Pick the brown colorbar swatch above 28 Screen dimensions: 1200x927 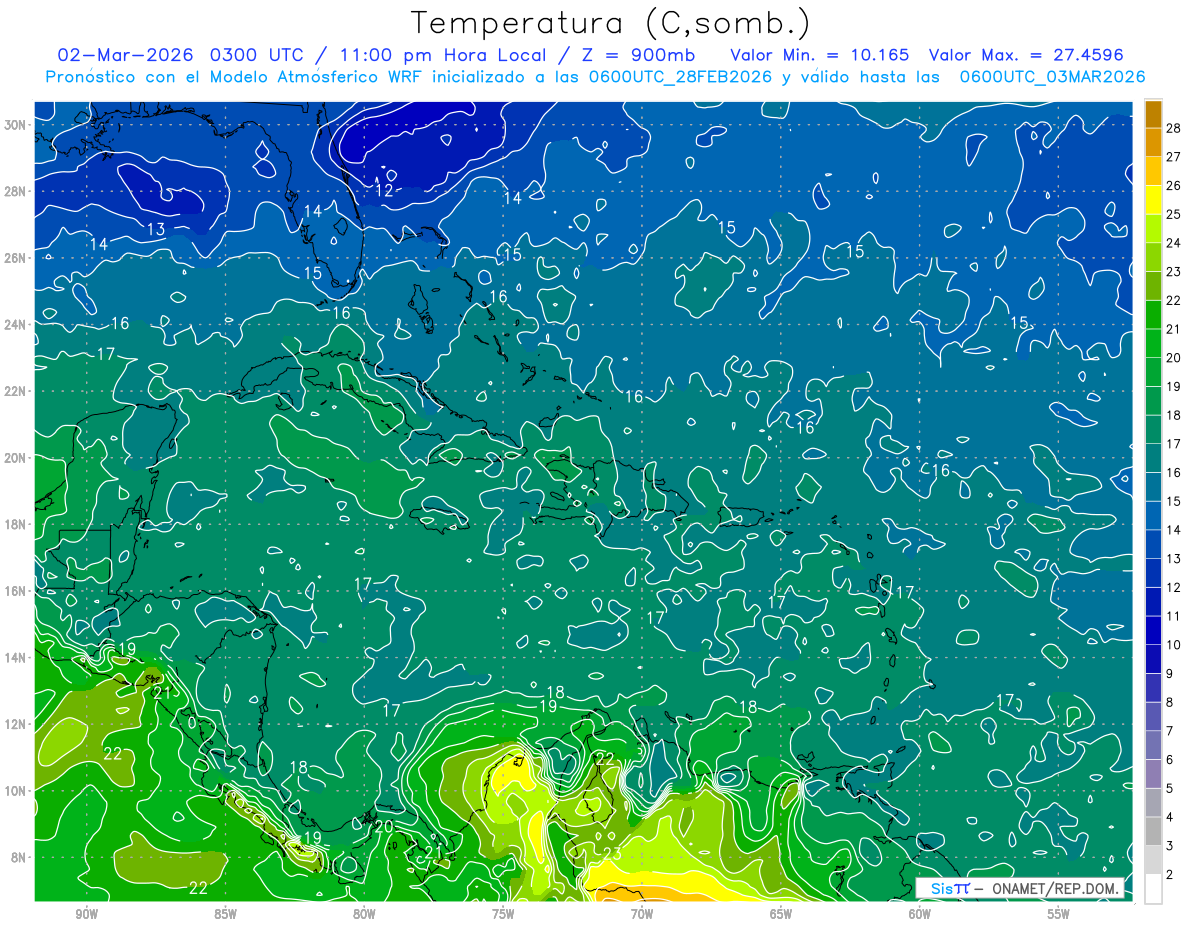coord(1153,113)
